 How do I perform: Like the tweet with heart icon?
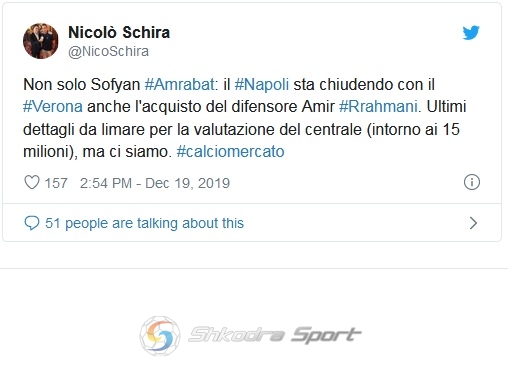32,182
